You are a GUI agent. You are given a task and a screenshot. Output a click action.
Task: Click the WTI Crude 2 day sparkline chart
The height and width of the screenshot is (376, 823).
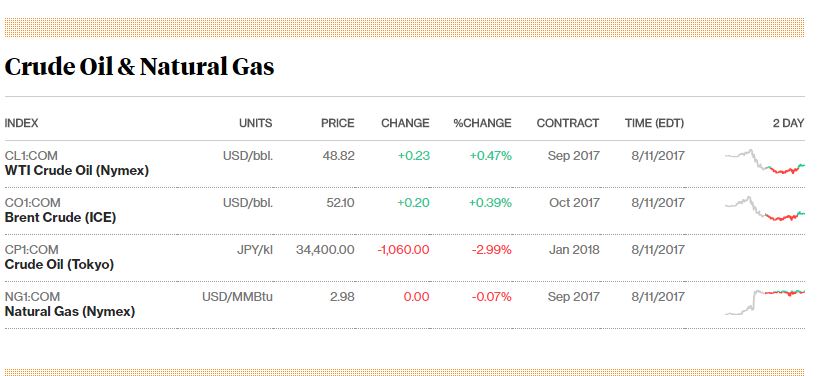point(765,161)
